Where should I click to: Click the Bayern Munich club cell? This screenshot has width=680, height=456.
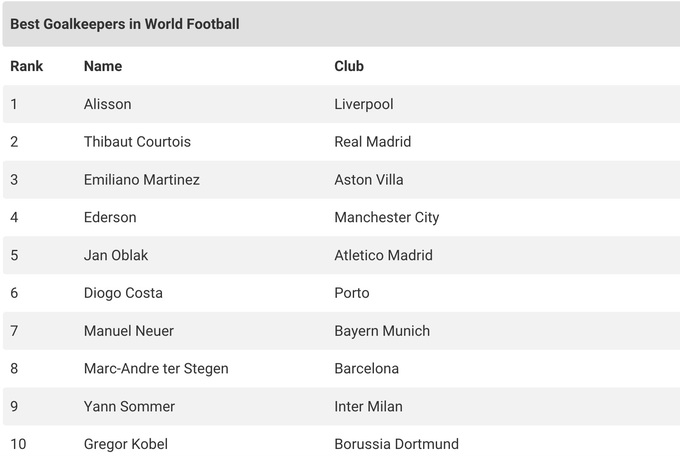click(x=382, y=331)
